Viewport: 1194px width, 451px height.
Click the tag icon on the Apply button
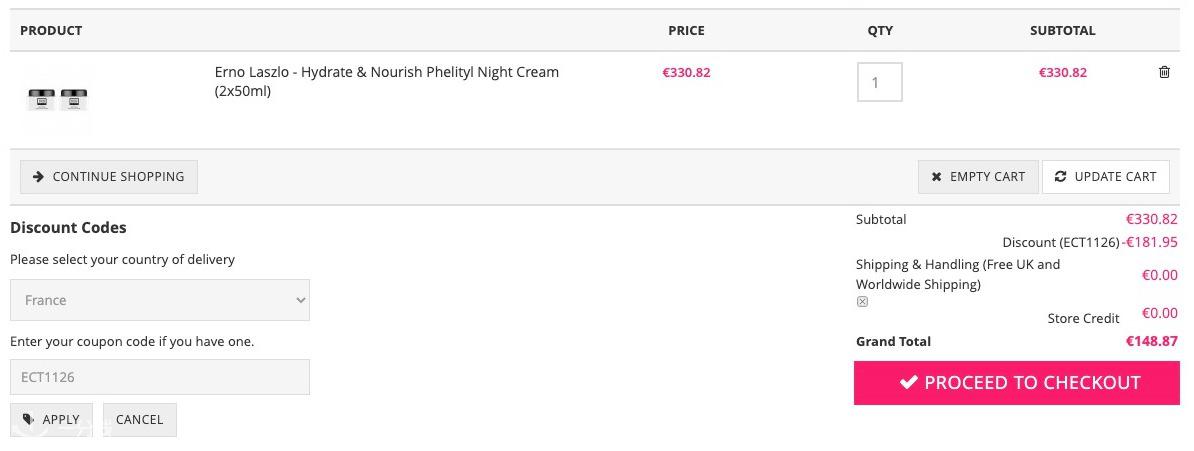pyautogui.click(x=28, y=420)
